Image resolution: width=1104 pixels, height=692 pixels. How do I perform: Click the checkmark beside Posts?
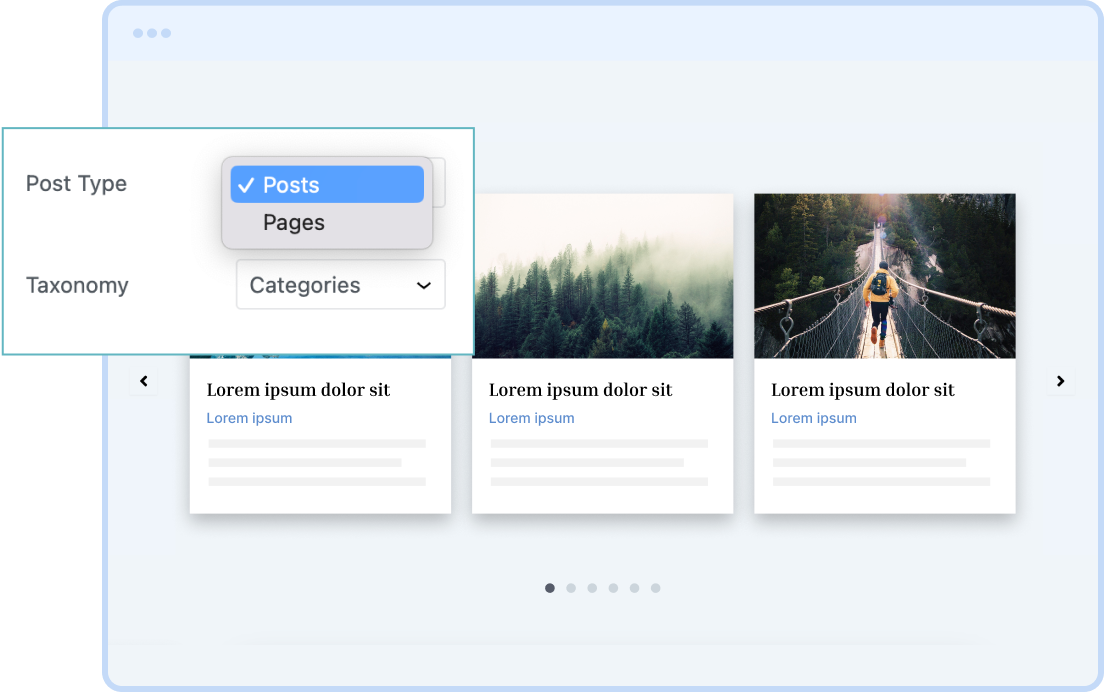point(247,184)
